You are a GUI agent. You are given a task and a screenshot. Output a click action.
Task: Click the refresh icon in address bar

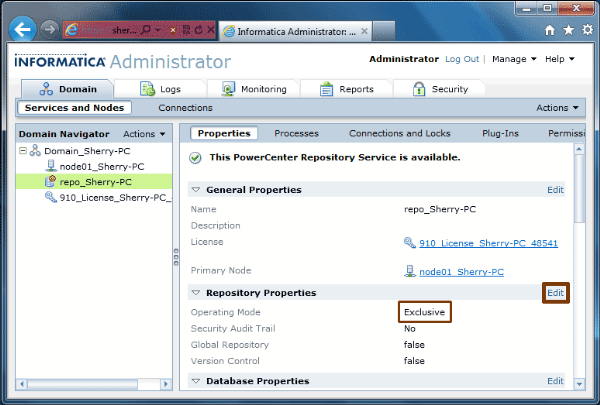198,30
